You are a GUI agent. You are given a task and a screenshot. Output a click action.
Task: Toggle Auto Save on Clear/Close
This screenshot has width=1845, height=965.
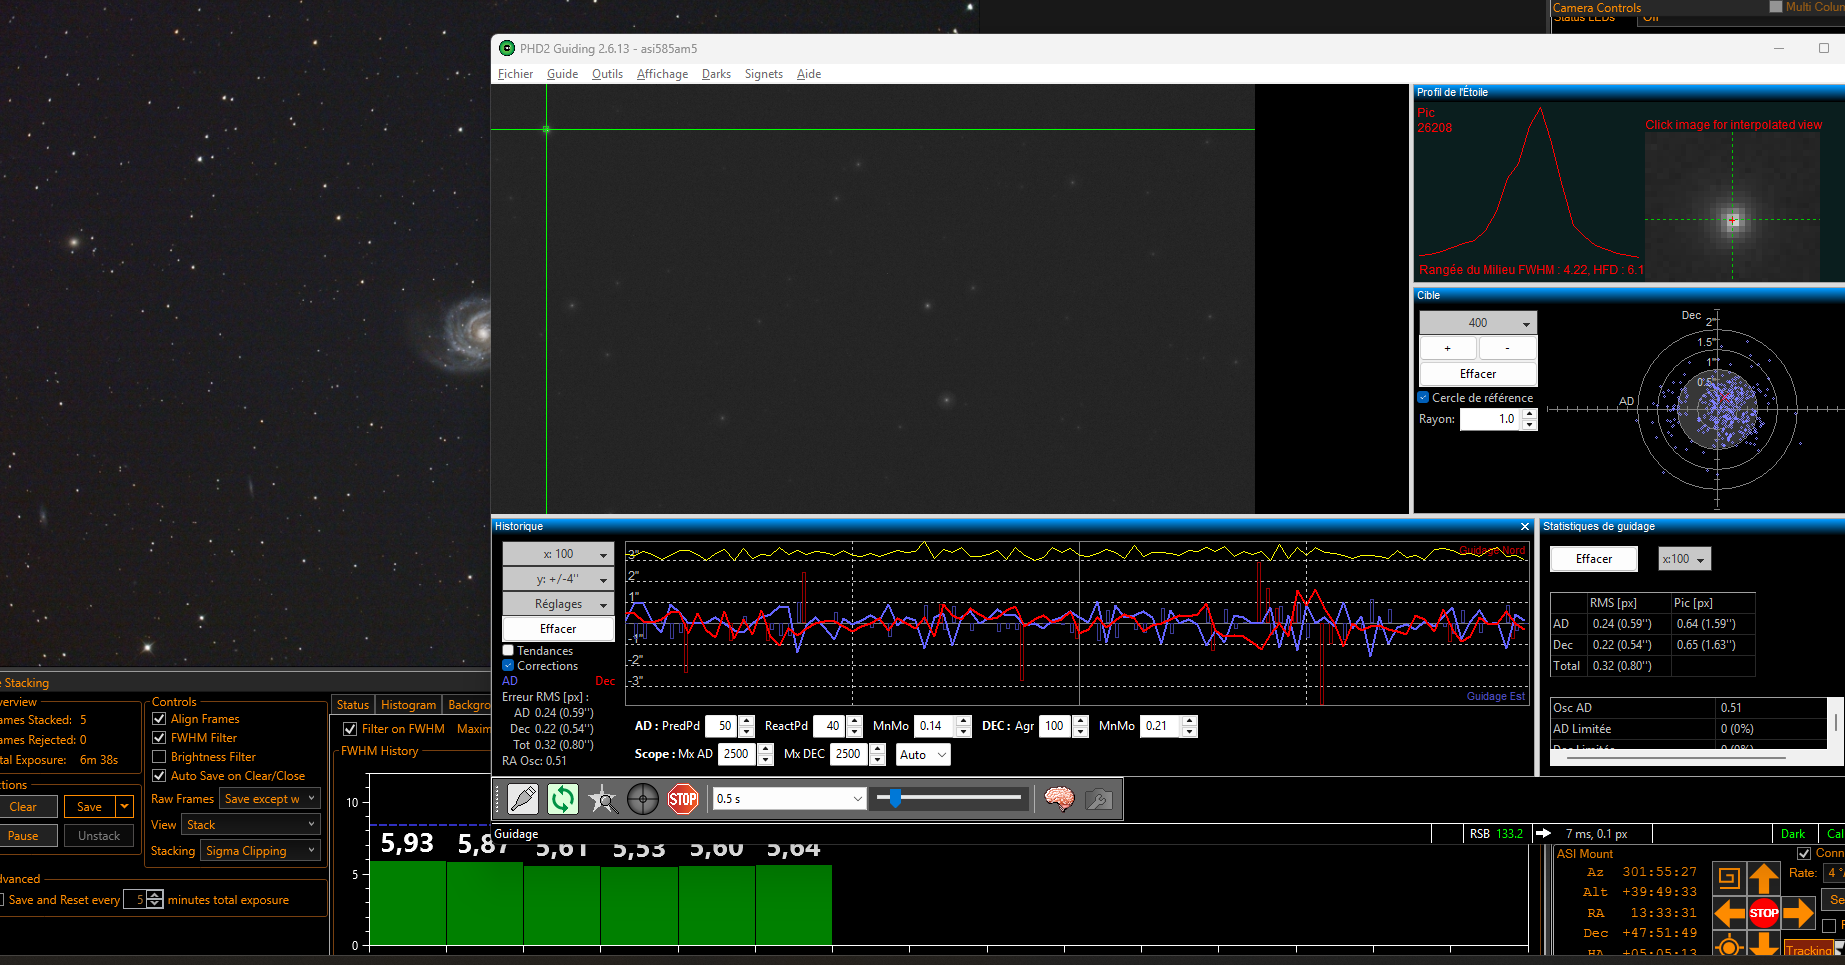(x=159, y=776)
